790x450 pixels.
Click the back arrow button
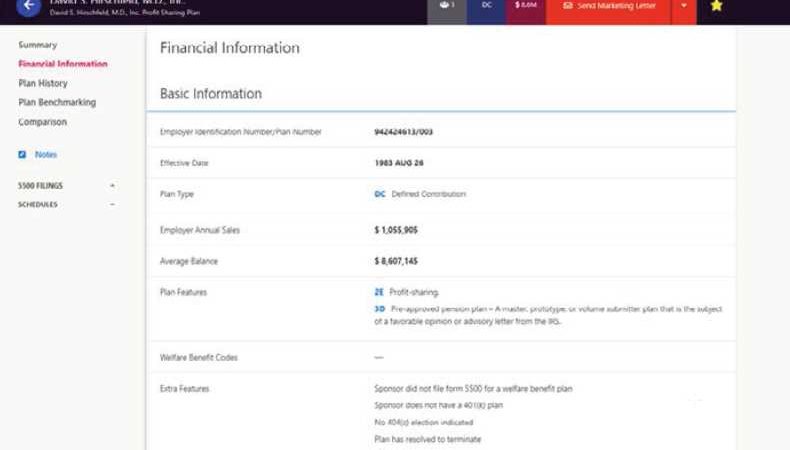click(x=28, y=6)
